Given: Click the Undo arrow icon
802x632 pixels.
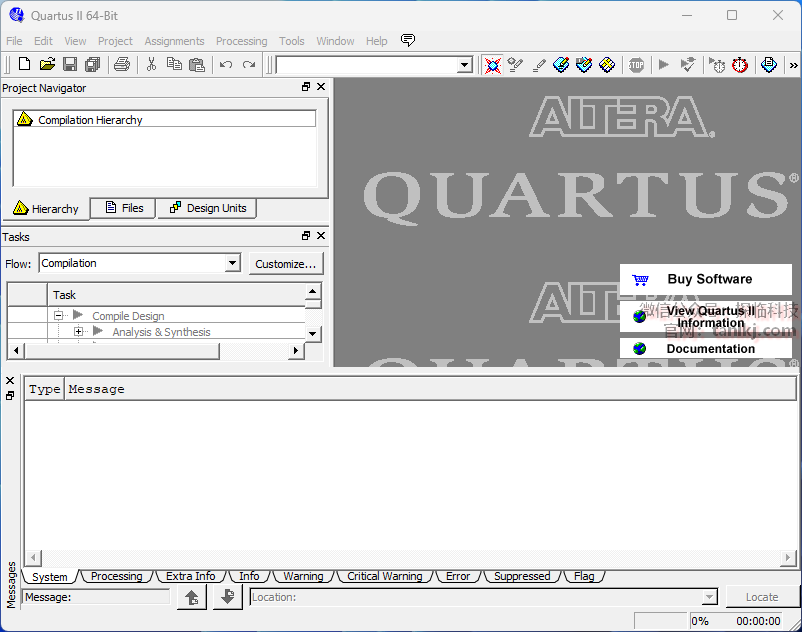Looking at the screenshot, I should [x=226, y=65].
